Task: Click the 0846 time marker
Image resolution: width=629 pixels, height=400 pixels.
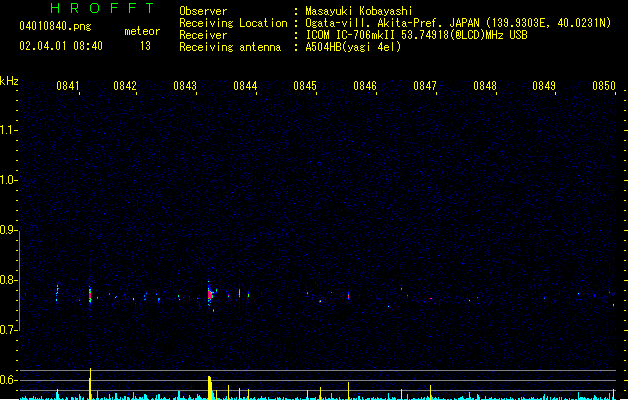Action: click(x=365, y=86)
